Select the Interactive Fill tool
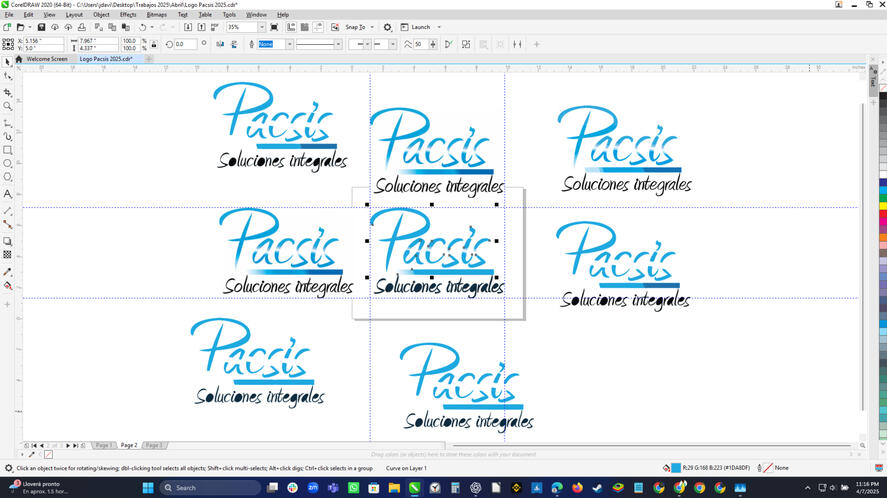Image resolution: width=887 pixels, height=498 pixels. 7,286
